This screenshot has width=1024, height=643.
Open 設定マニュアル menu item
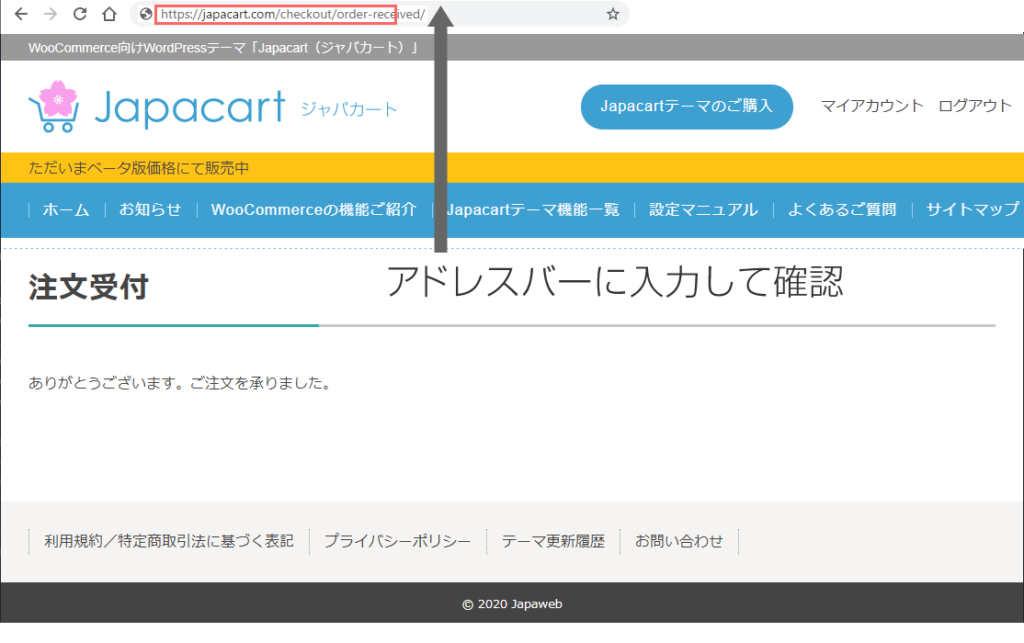[703, 210]
